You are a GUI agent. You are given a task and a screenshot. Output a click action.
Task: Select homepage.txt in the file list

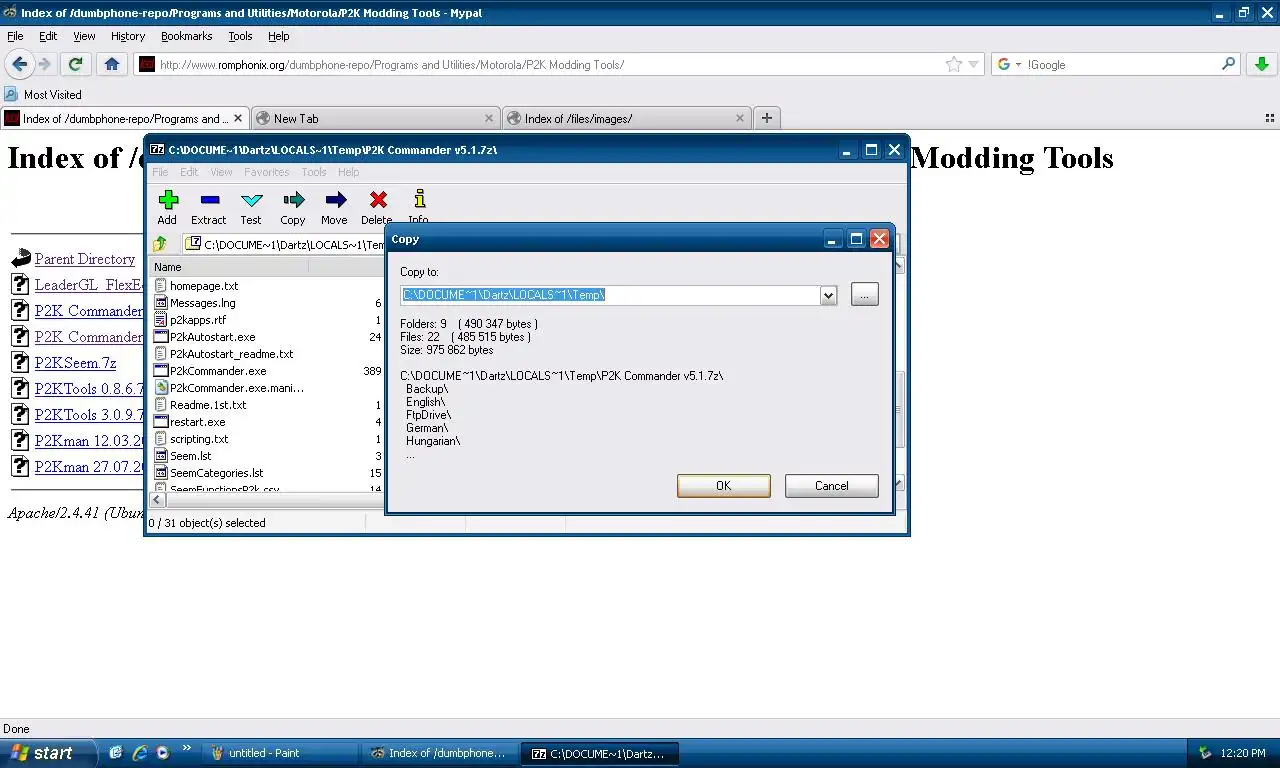(204, 286)
